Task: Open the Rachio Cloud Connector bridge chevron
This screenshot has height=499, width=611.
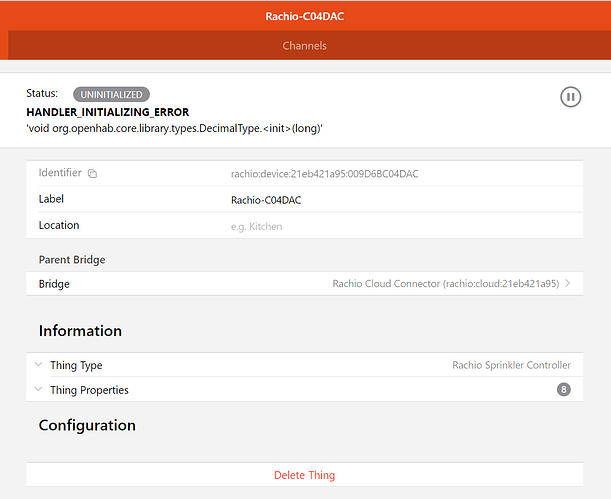Action: (x=568, y=283)
